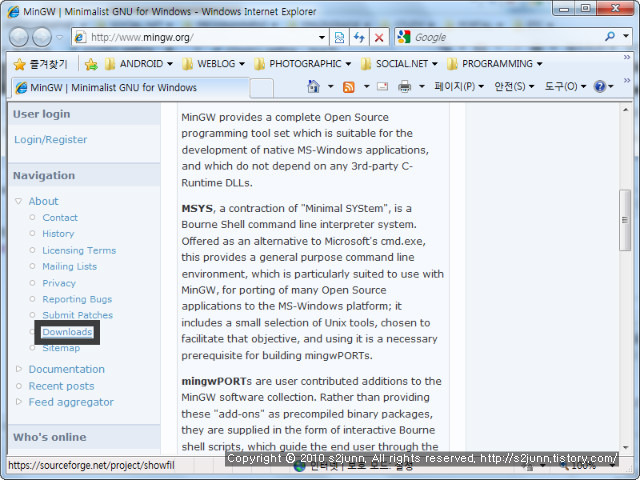640x480 pixels.
Task: Click the Compatibility View icon
Action: click(339, 38)
